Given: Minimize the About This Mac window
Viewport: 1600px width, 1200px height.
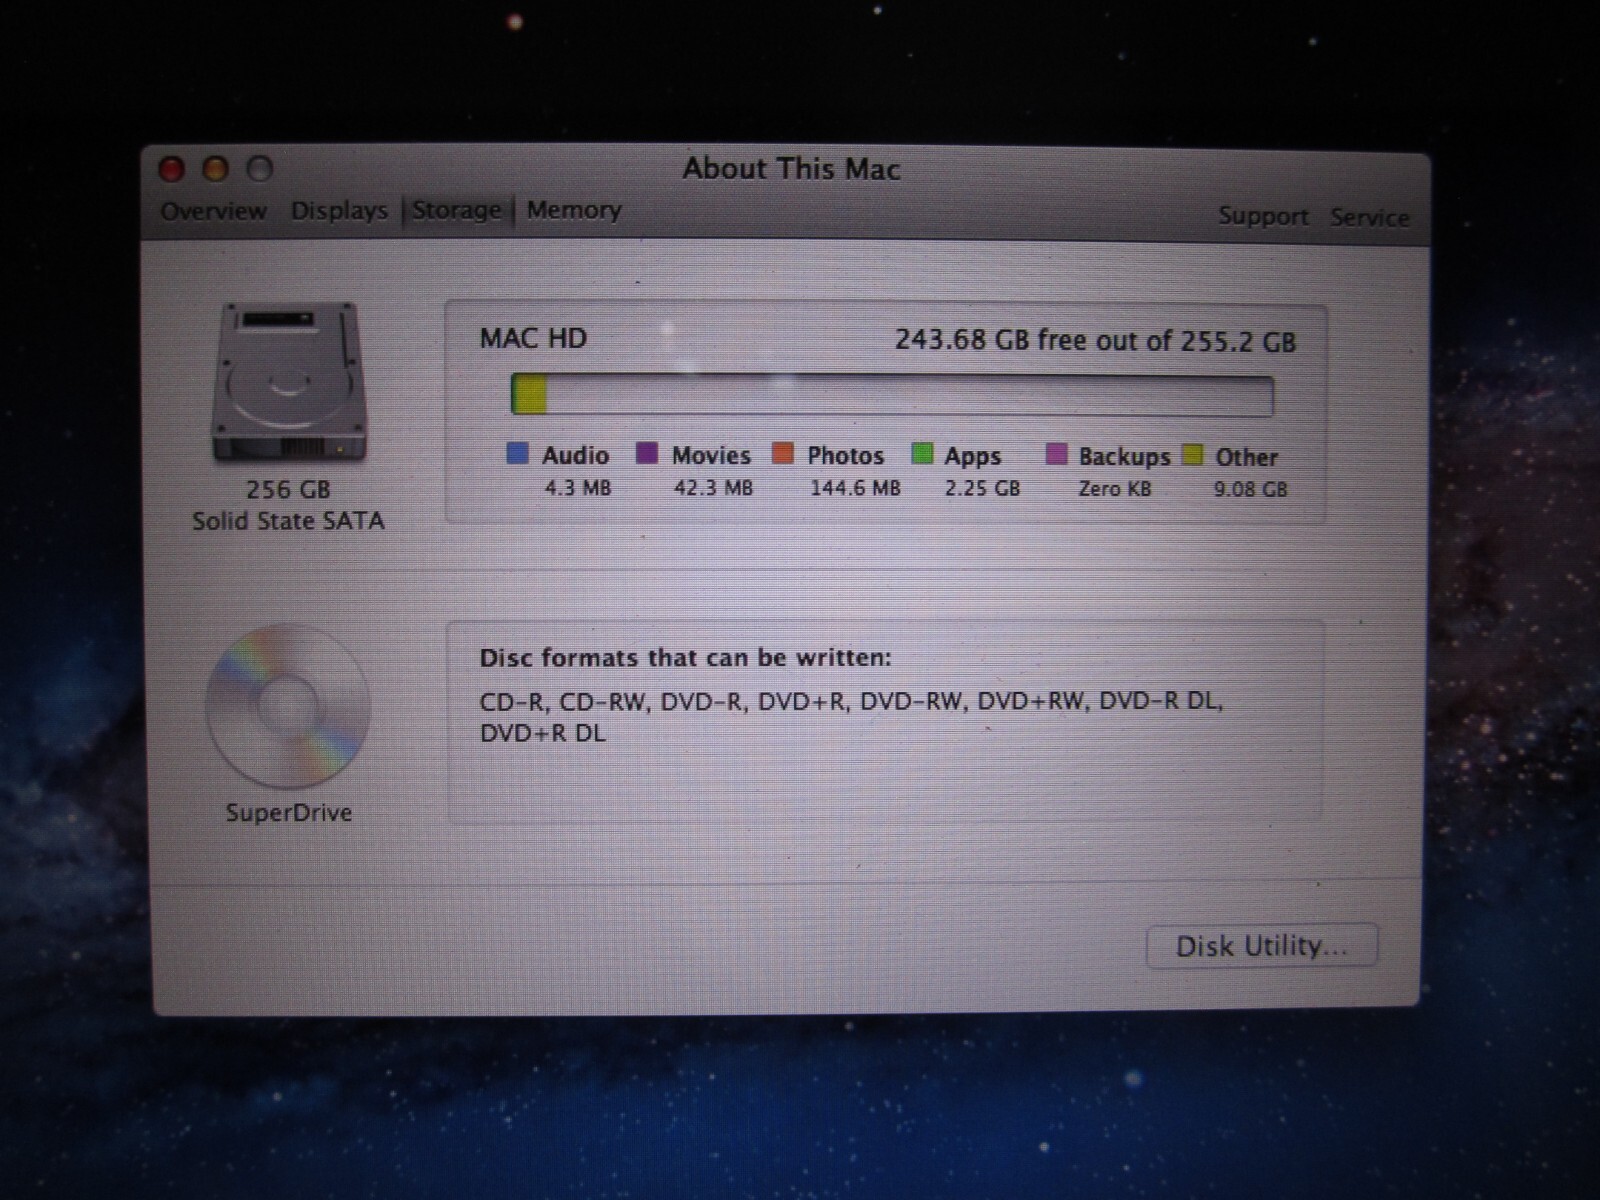Looking at the screenshot, I should (x=216, y=168).
